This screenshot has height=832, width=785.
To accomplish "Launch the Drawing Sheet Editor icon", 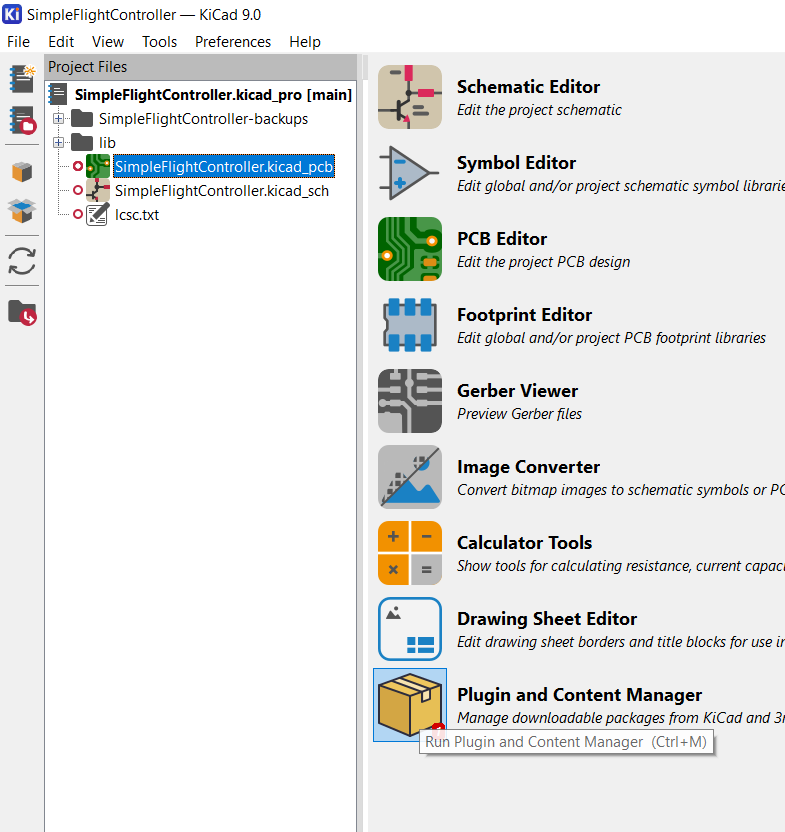I will click(410, 629).
